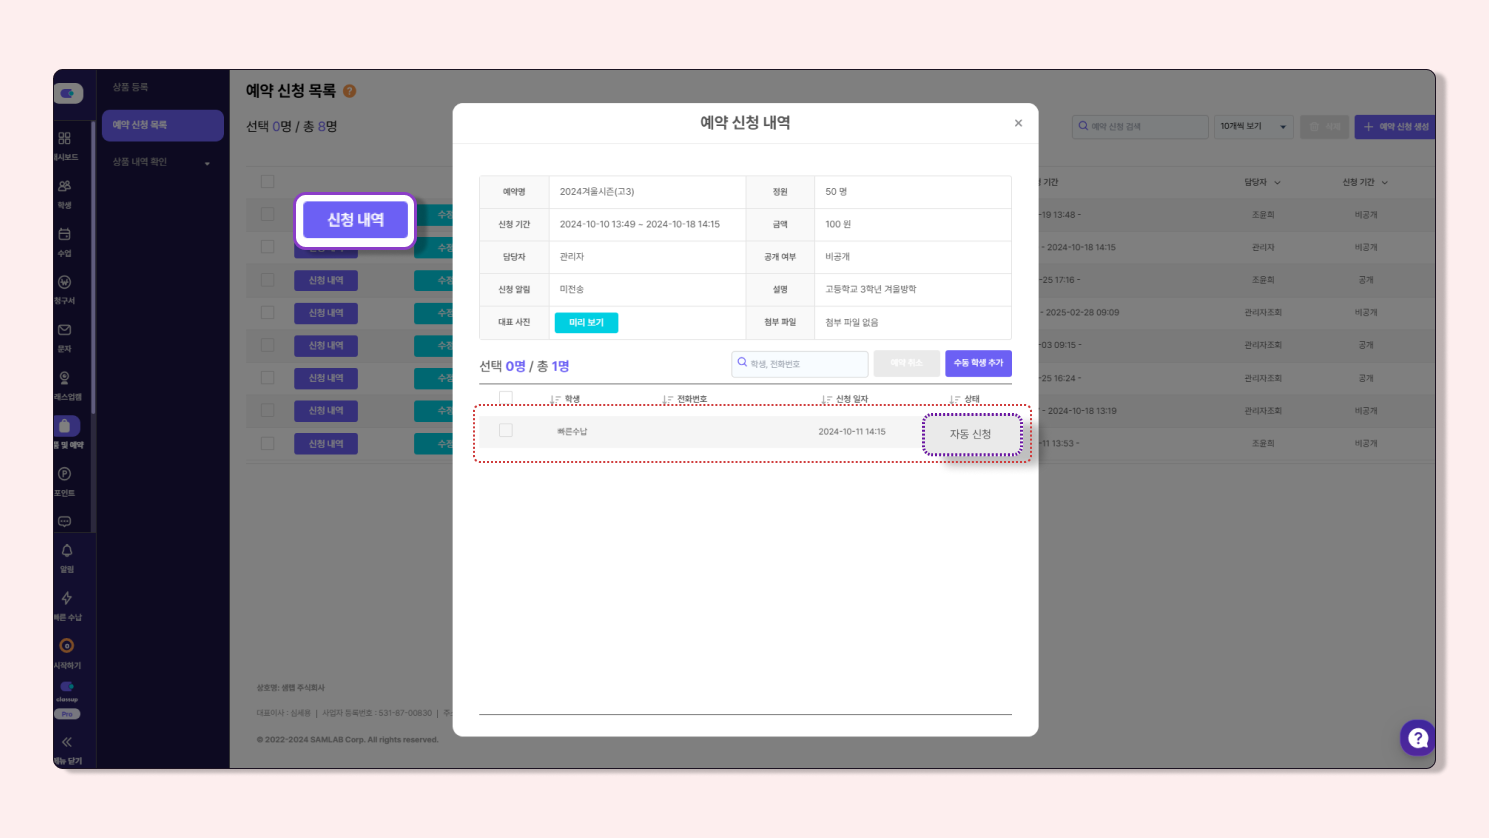Click orange help icon beside 예약 신청 목록
1489x838 pixels.
[350, 91]
